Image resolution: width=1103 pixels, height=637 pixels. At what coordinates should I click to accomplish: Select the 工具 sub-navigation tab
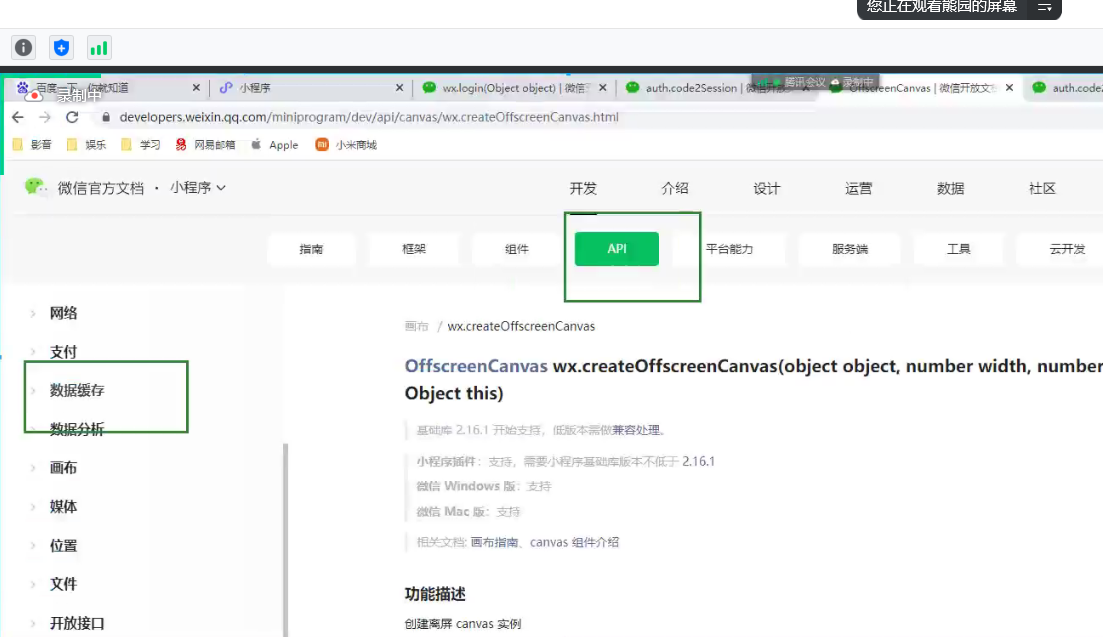[x=958, y=249]
